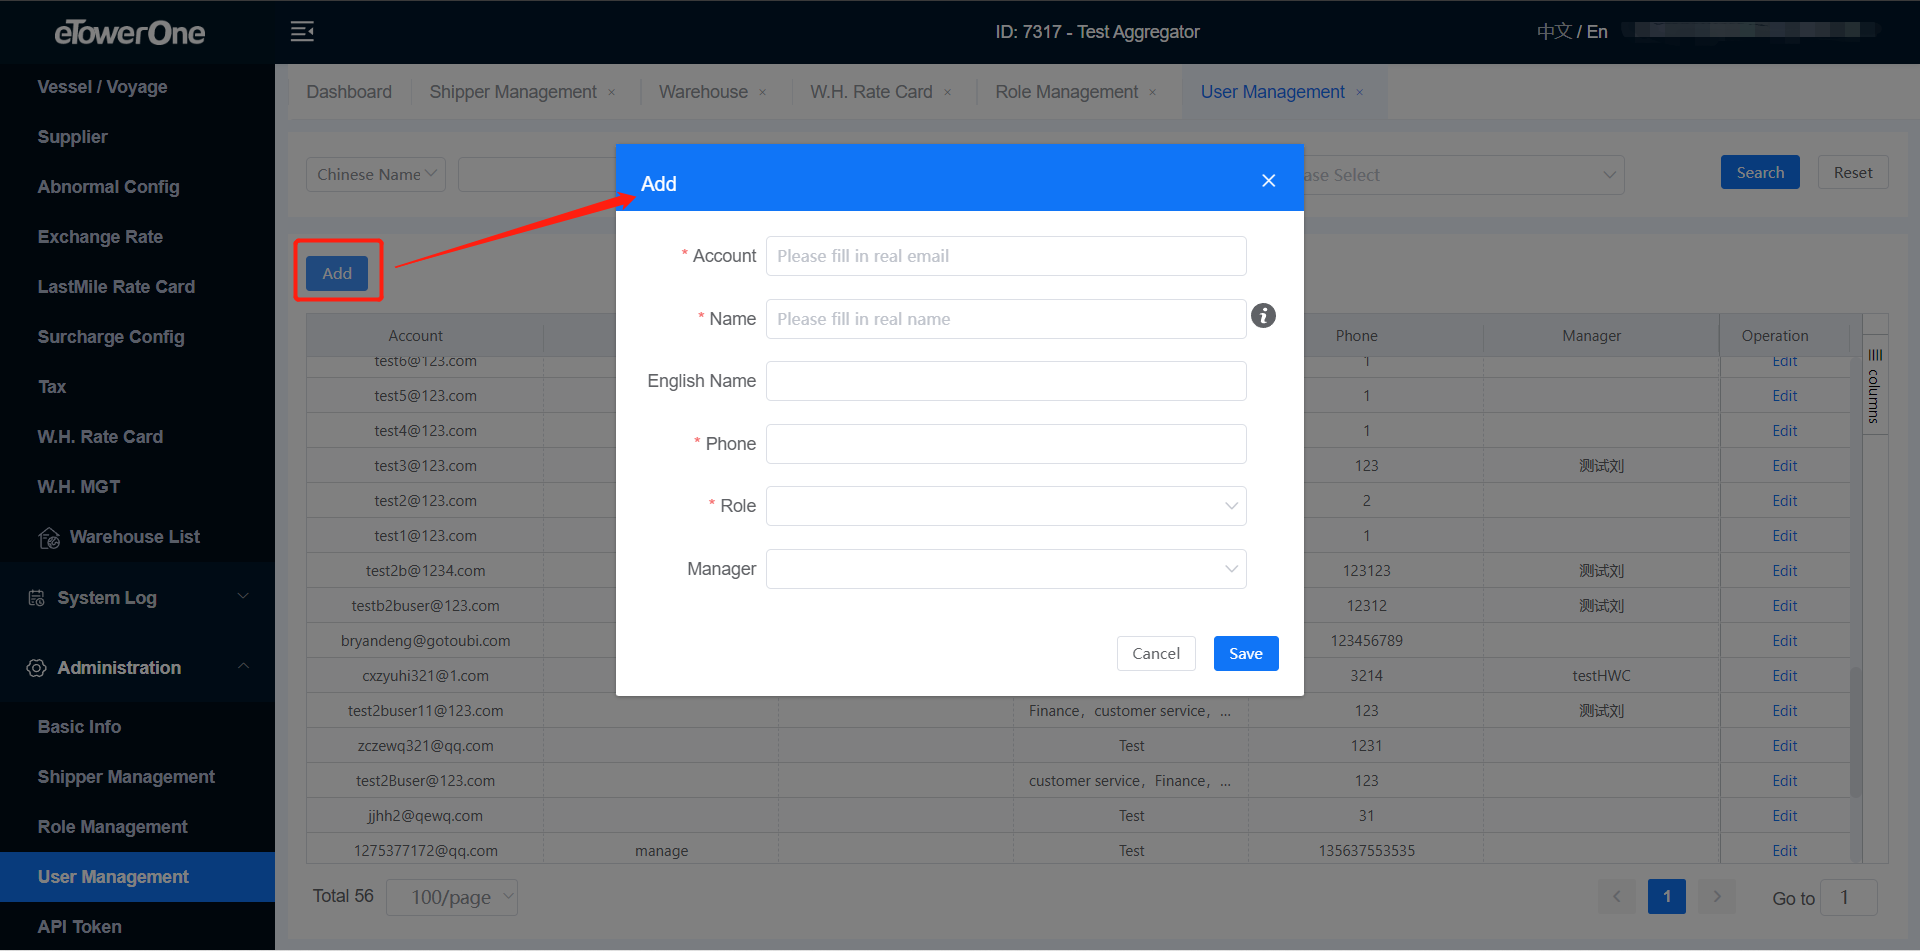
Task: Open the 100/page size dropdown
Action: pyautogui.click(x=452, y=897)
